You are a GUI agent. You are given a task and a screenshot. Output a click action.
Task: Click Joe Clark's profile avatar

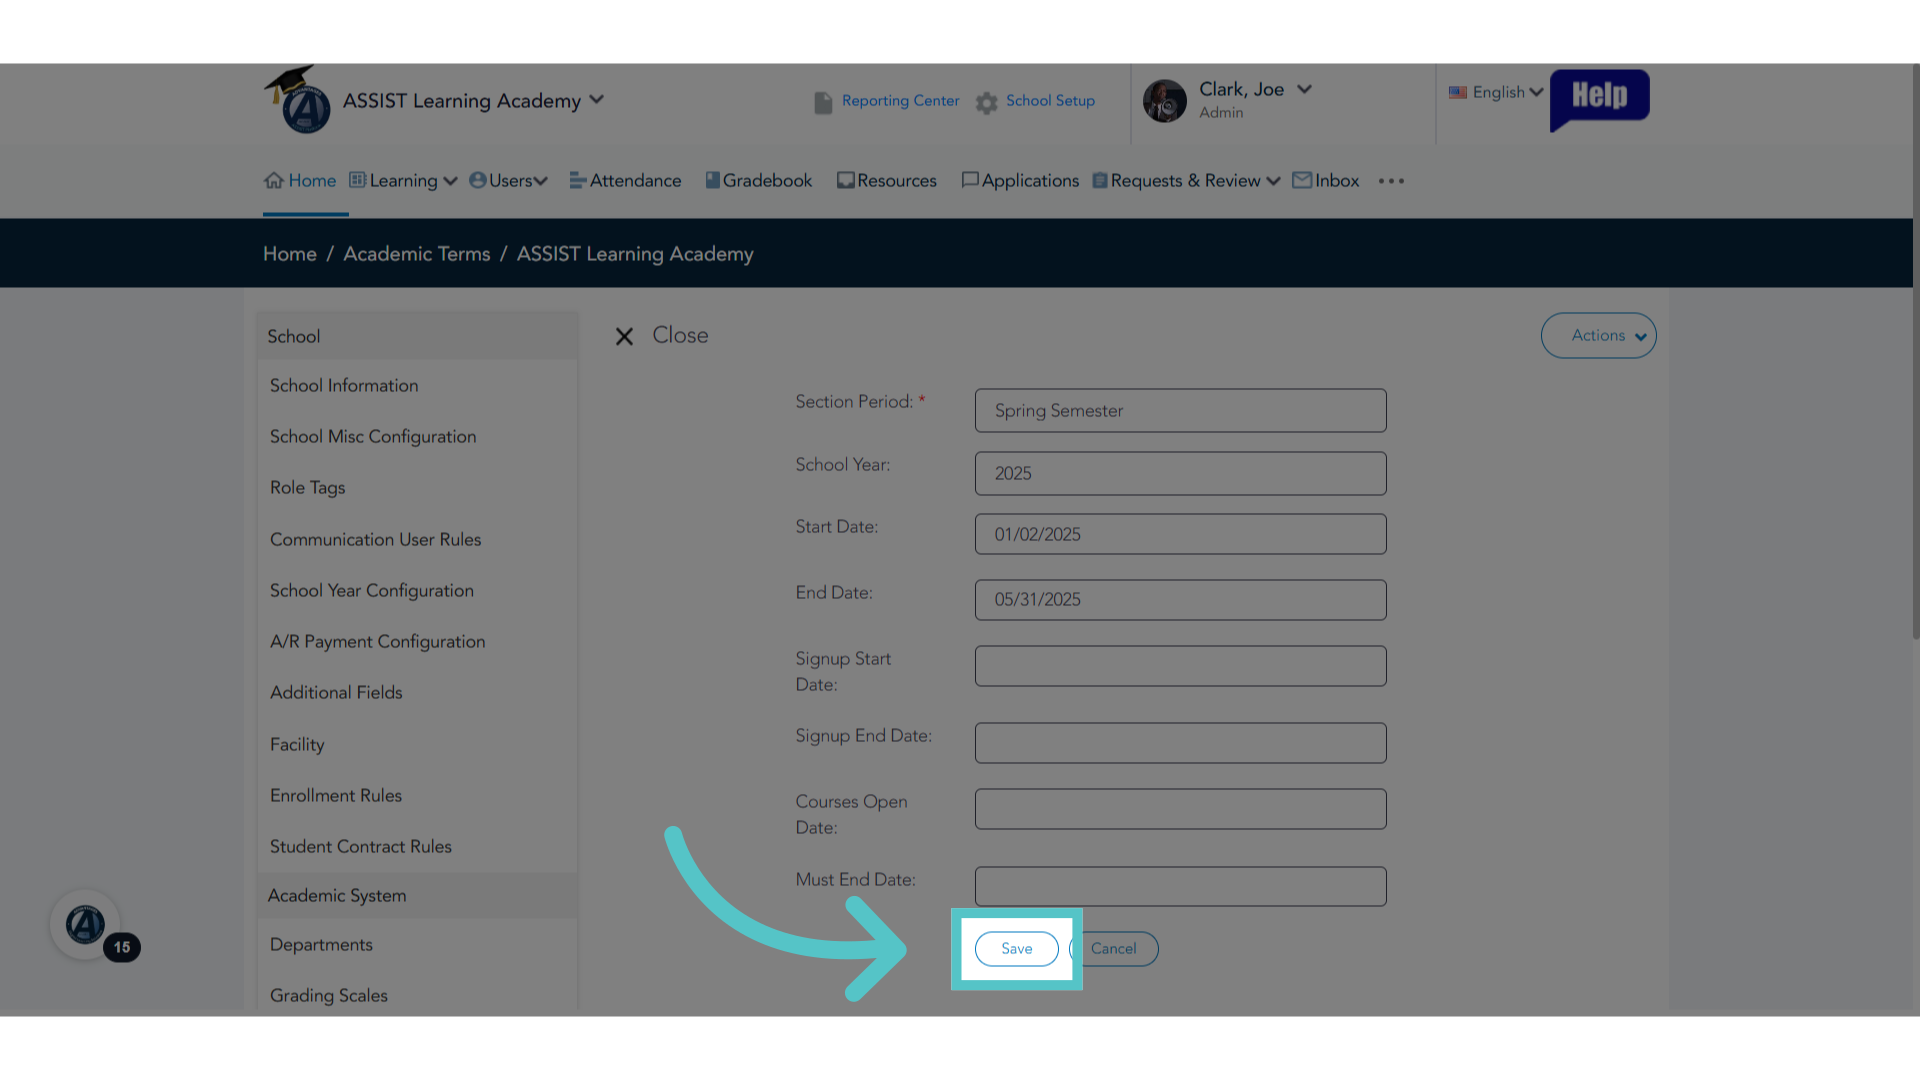coord(1165,101)
